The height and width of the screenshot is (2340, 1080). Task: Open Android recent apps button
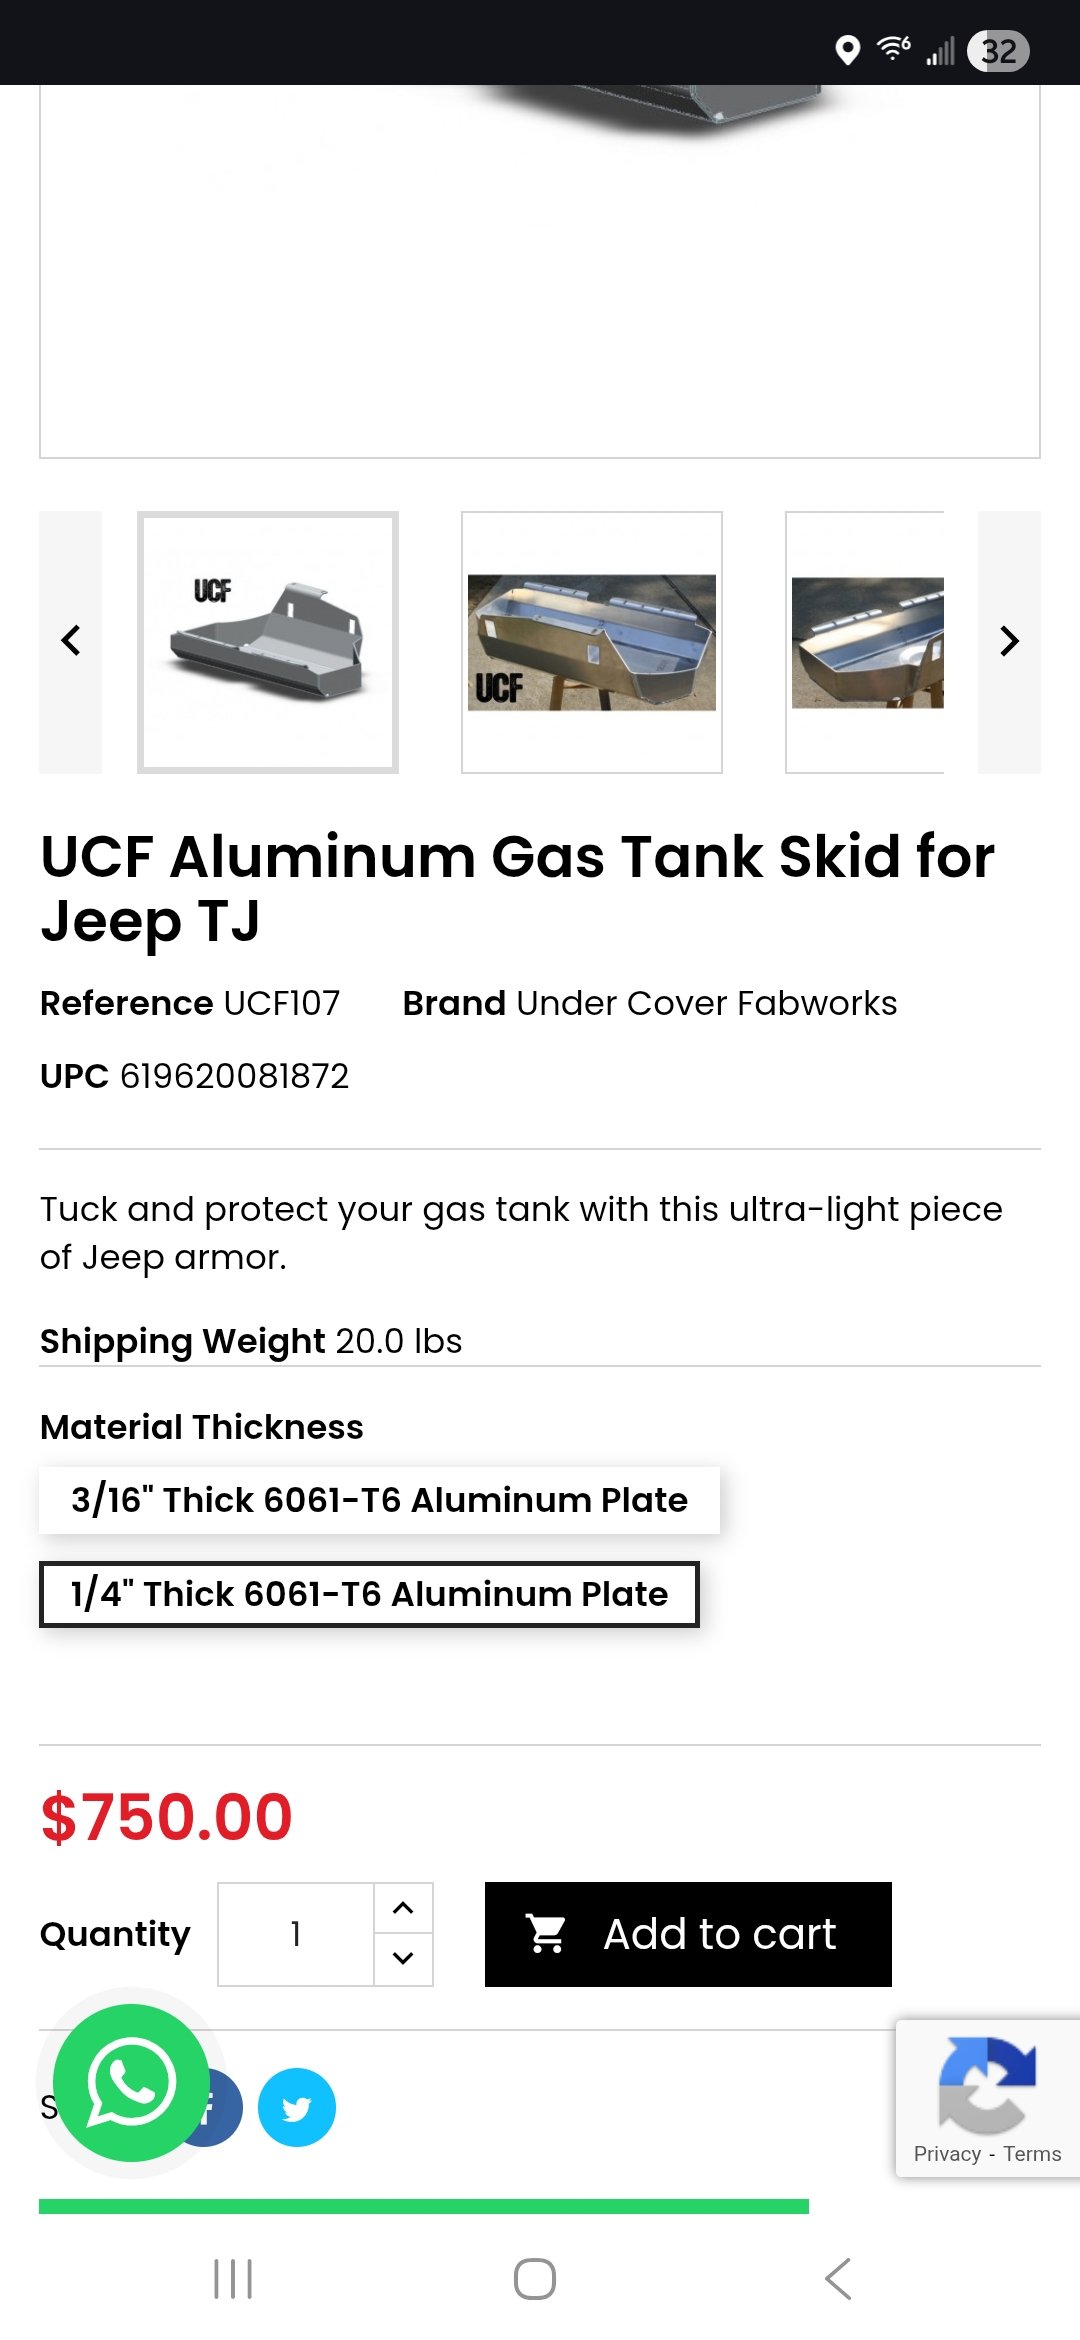[x=233, y=2279]
